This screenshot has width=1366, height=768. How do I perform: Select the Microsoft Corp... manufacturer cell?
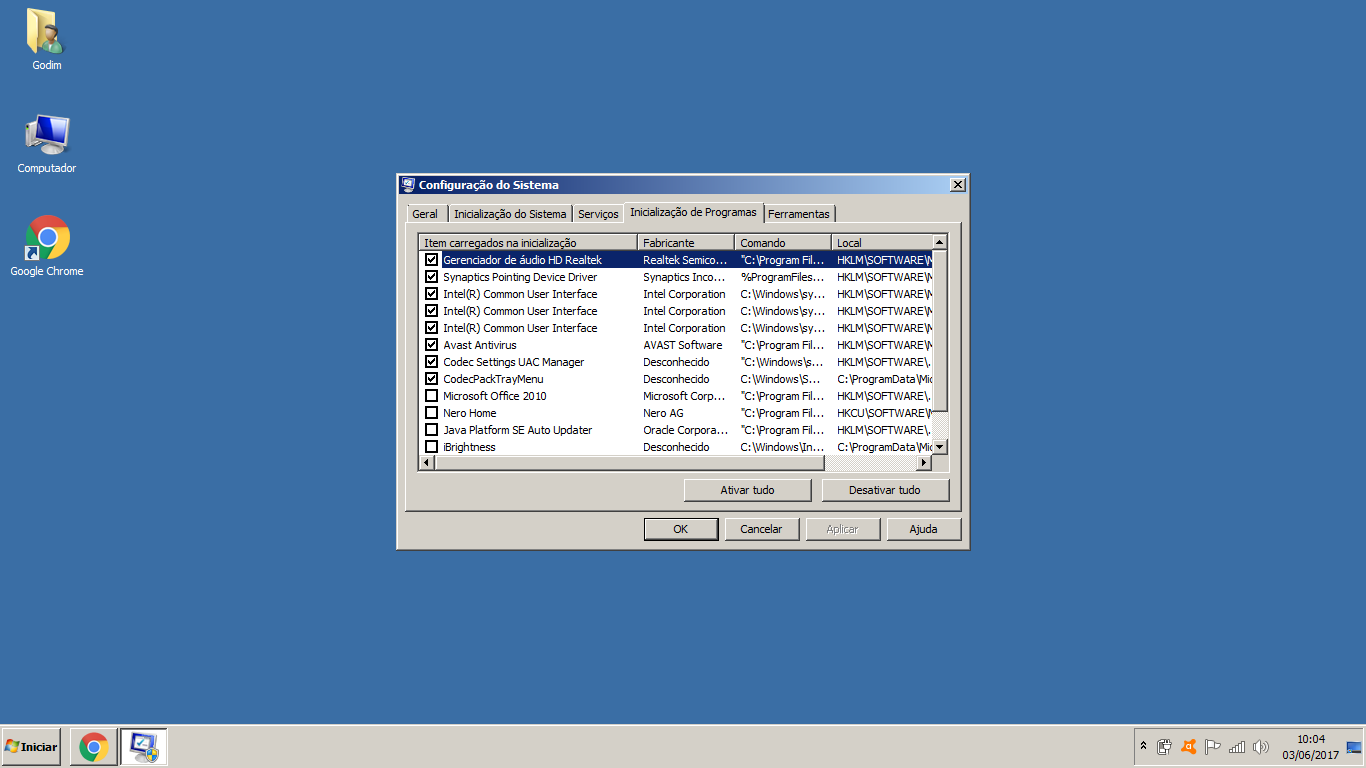685,396
